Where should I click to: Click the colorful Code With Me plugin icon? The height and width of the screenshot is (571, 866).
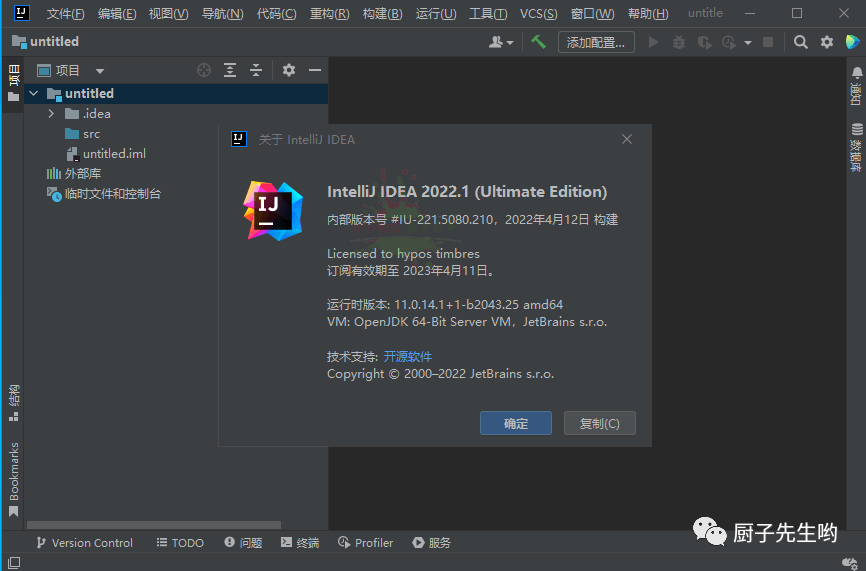(x=852, y=41)
